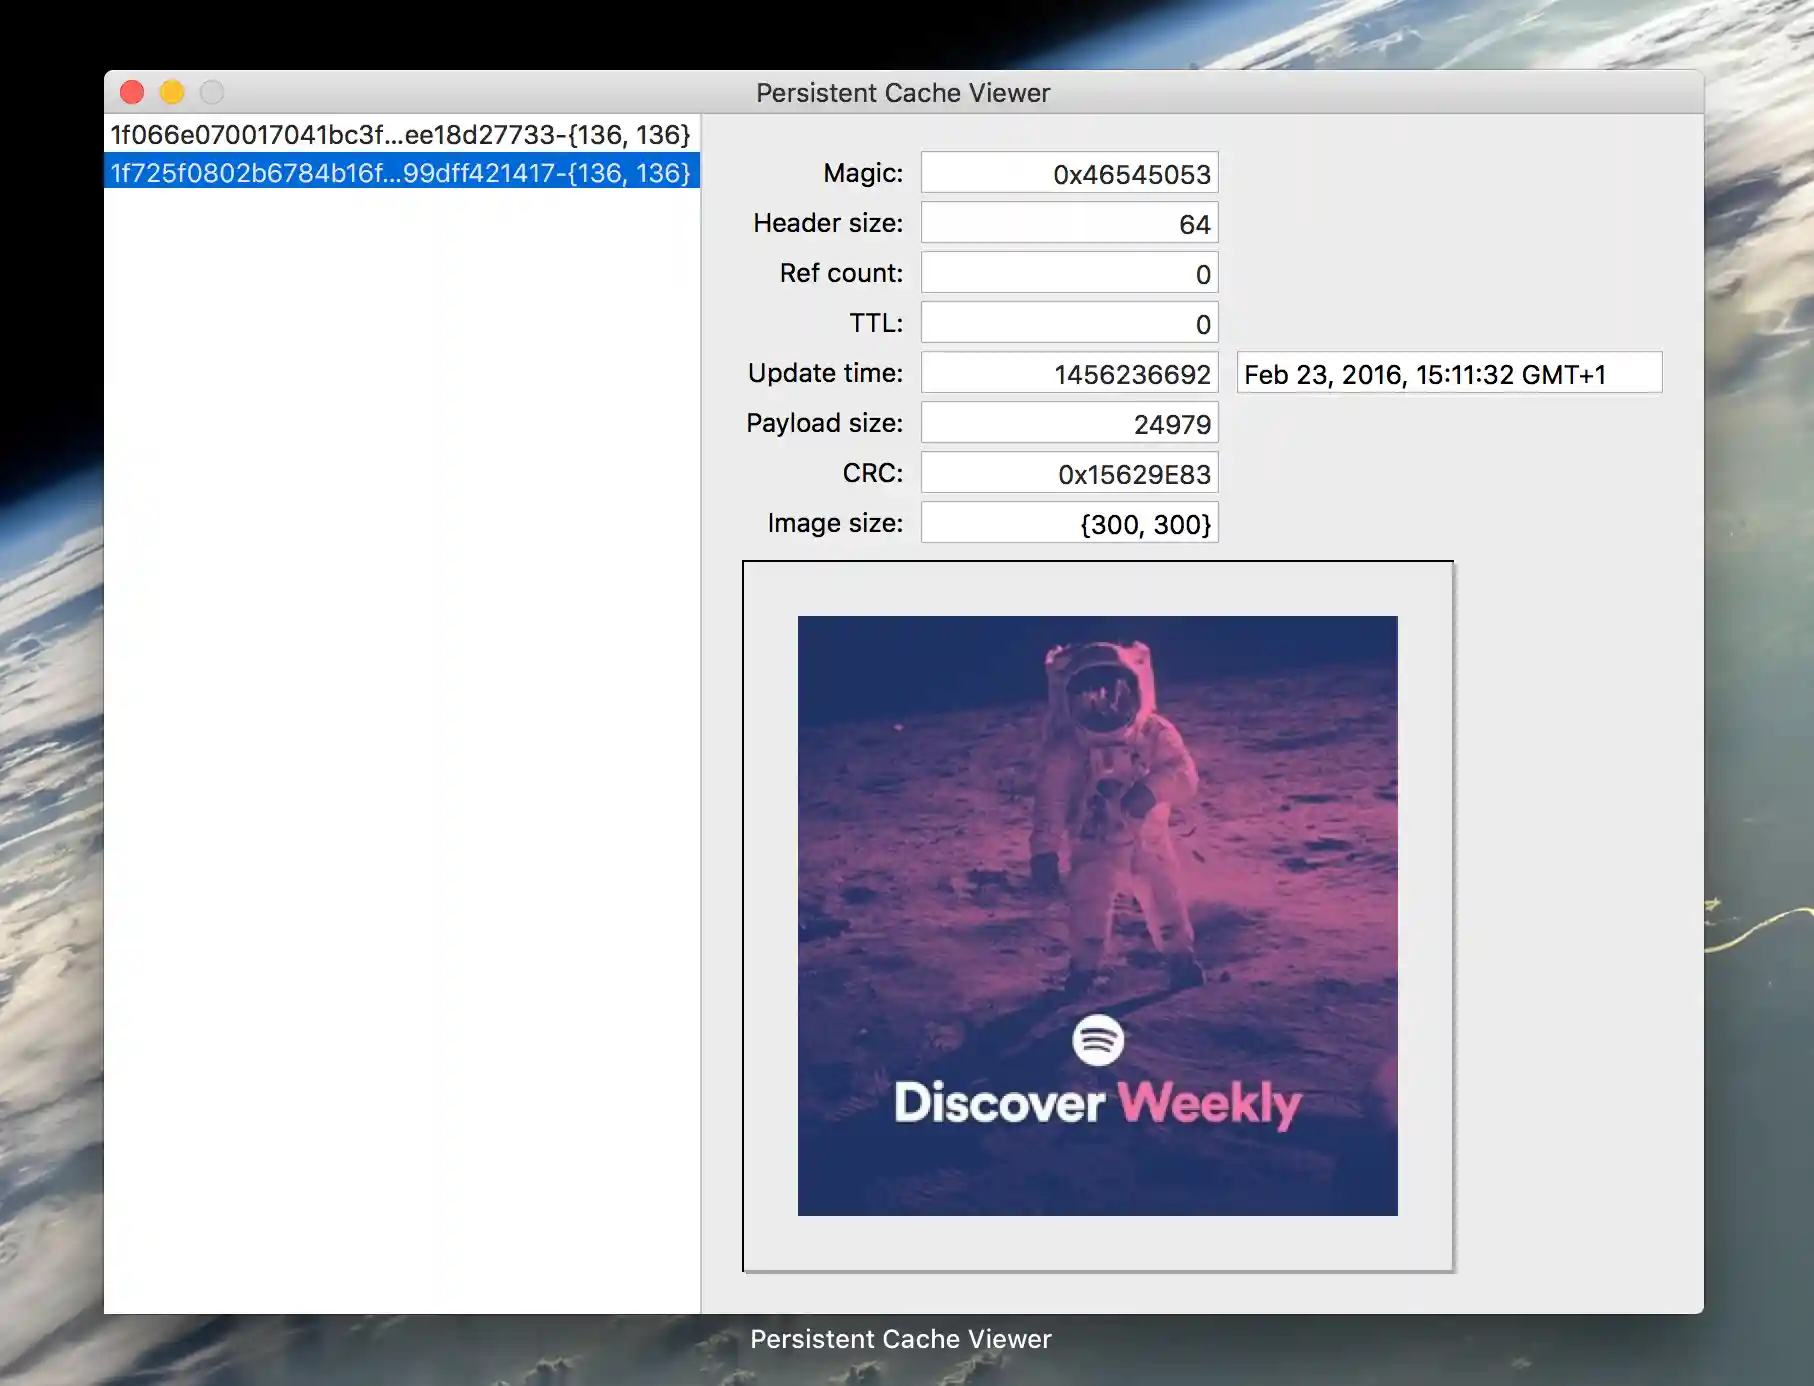1814x1386 pixels.
Task: Click the Magic value field 0x46545053
Action: pyautogui.click(x=1069, y=174)
